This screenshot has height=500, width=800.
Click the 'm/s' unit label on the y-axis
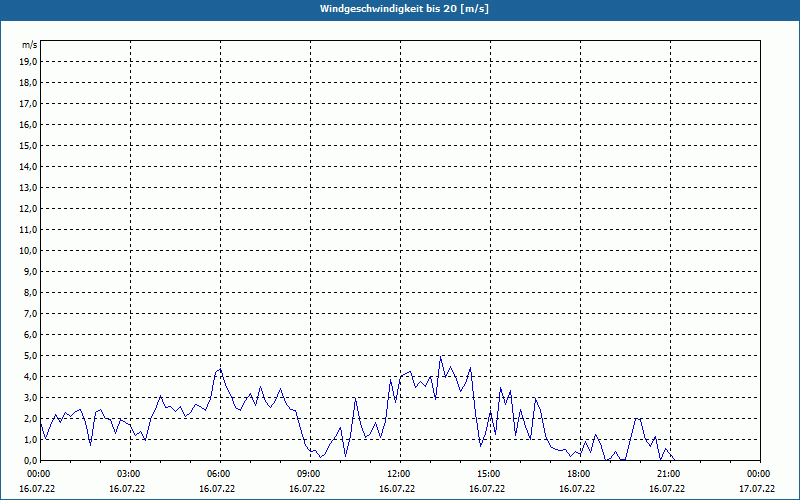[x=30, y=45]
